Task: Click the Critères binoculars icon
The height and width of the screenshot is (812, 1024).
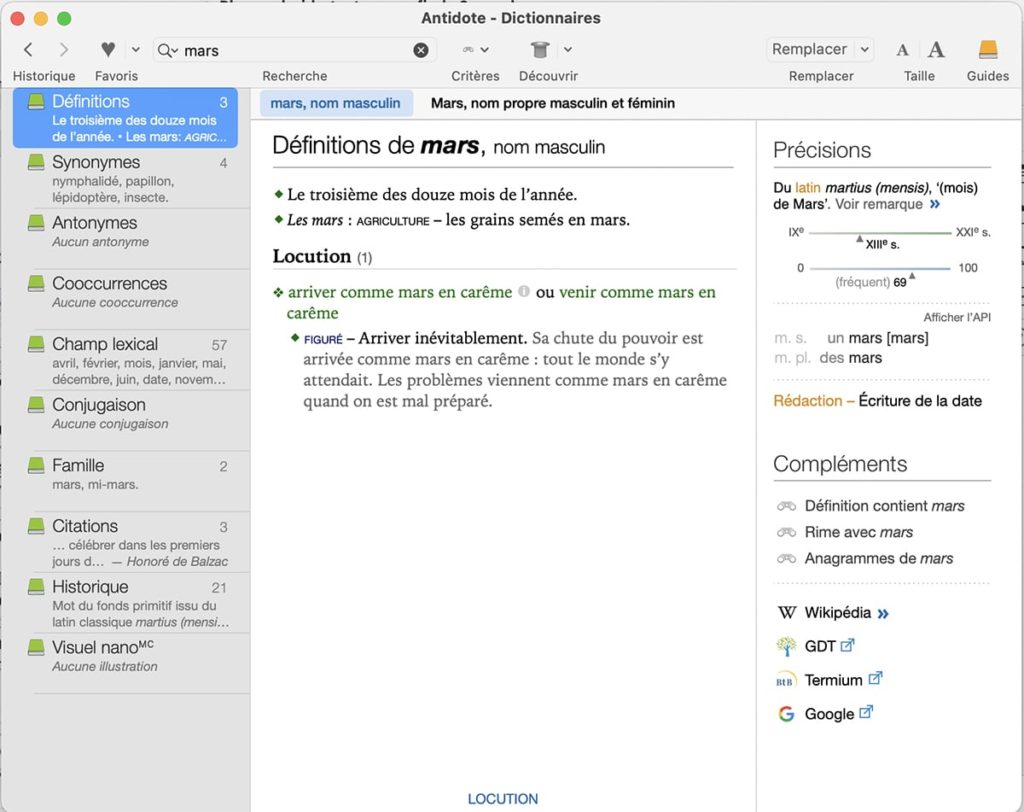Action: [468, 50]
